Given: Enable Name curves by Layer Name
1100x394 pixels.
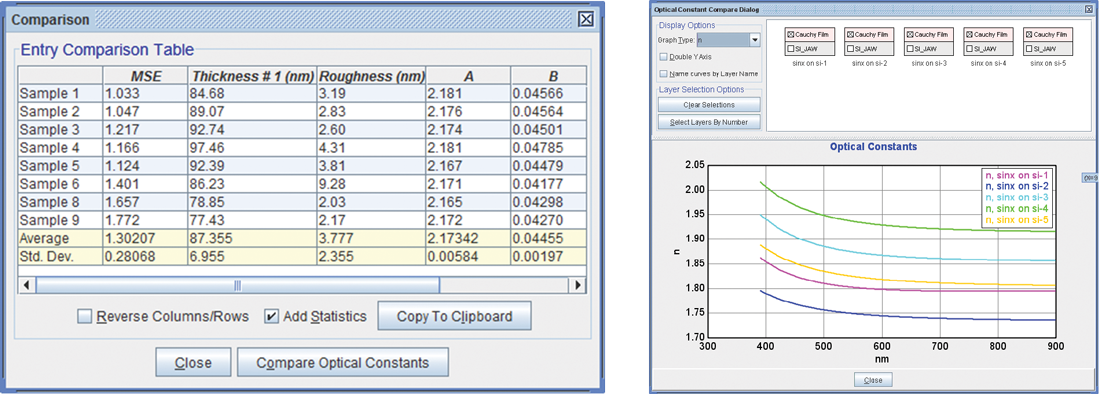Looking at the screenshot, I should 663,73.
